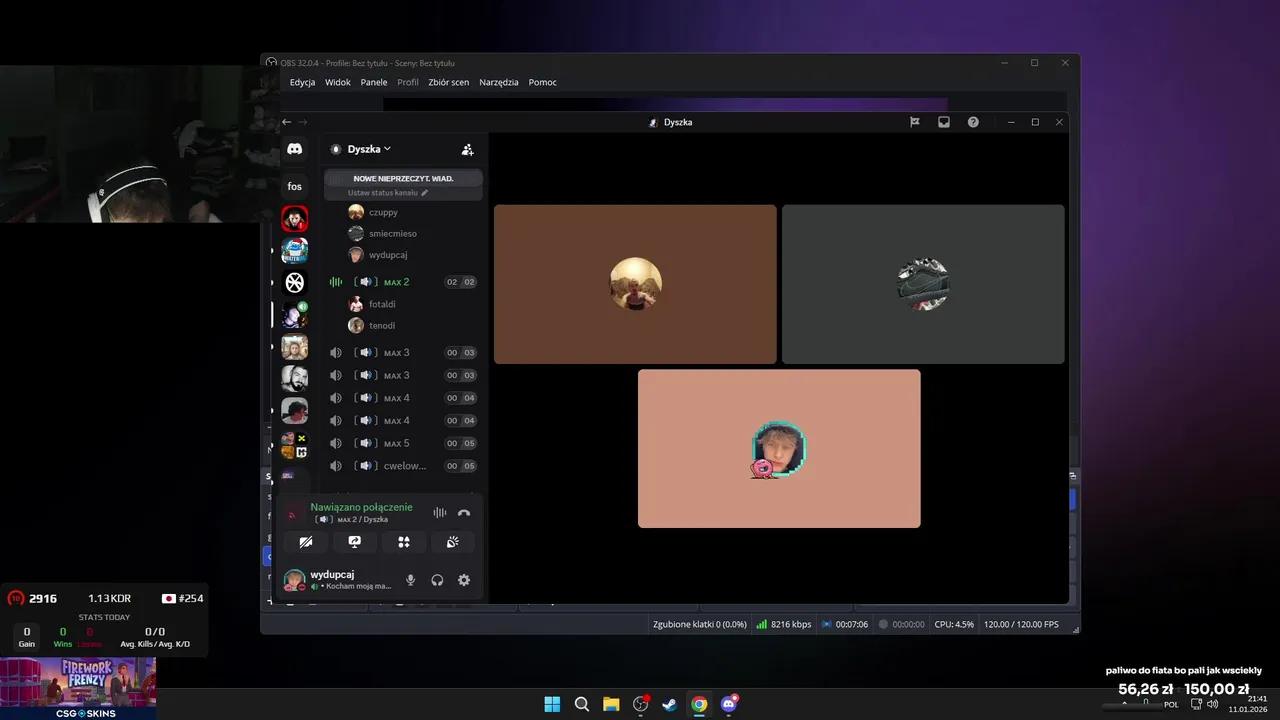Open taskbar Search magnifier
1280x720 pixels.
click(582, 704)
